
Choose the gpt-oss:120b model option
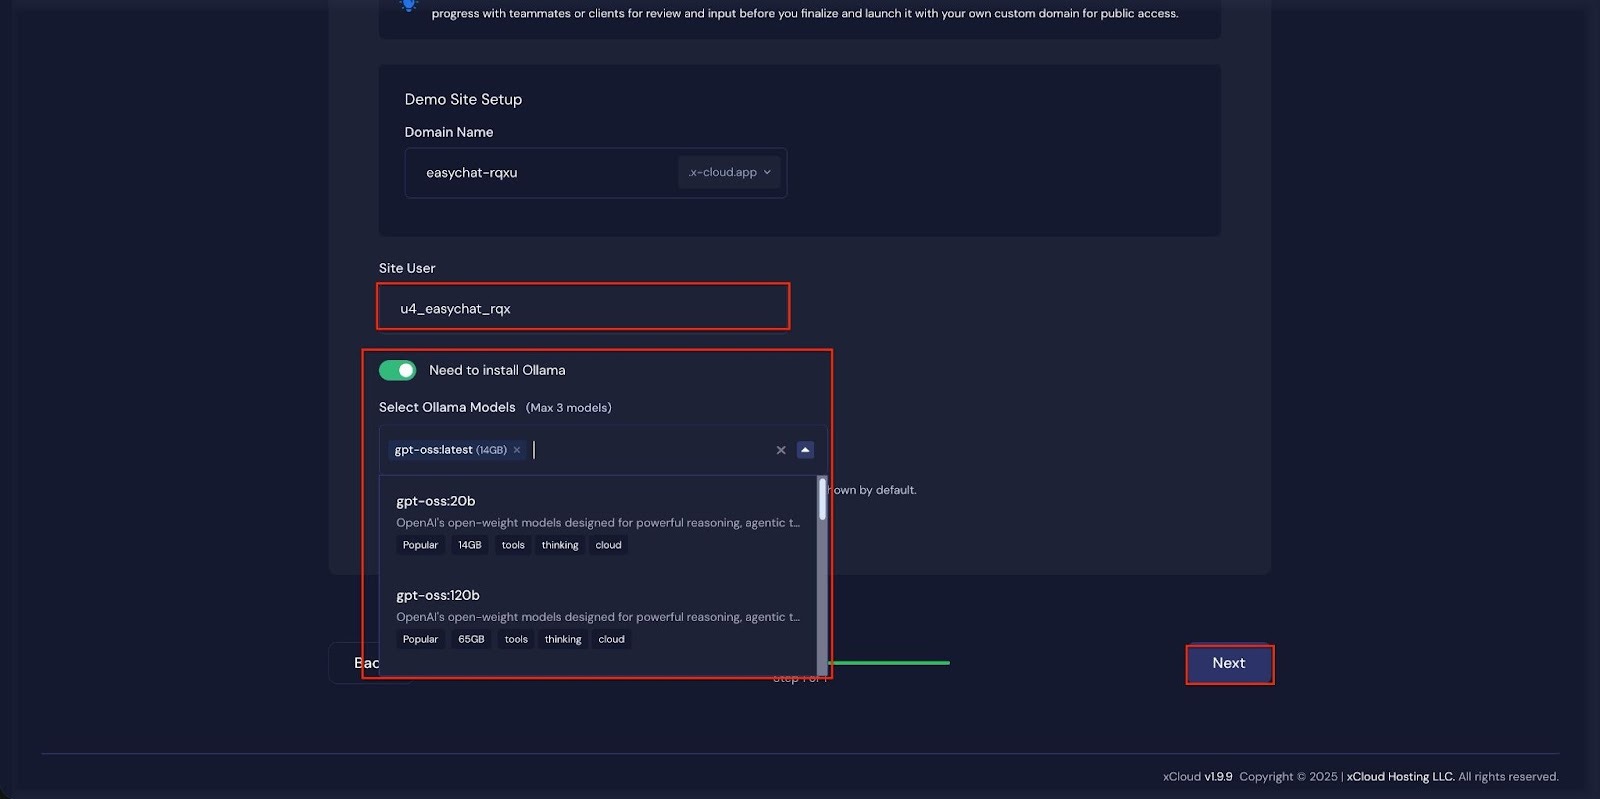coord(438,595)
